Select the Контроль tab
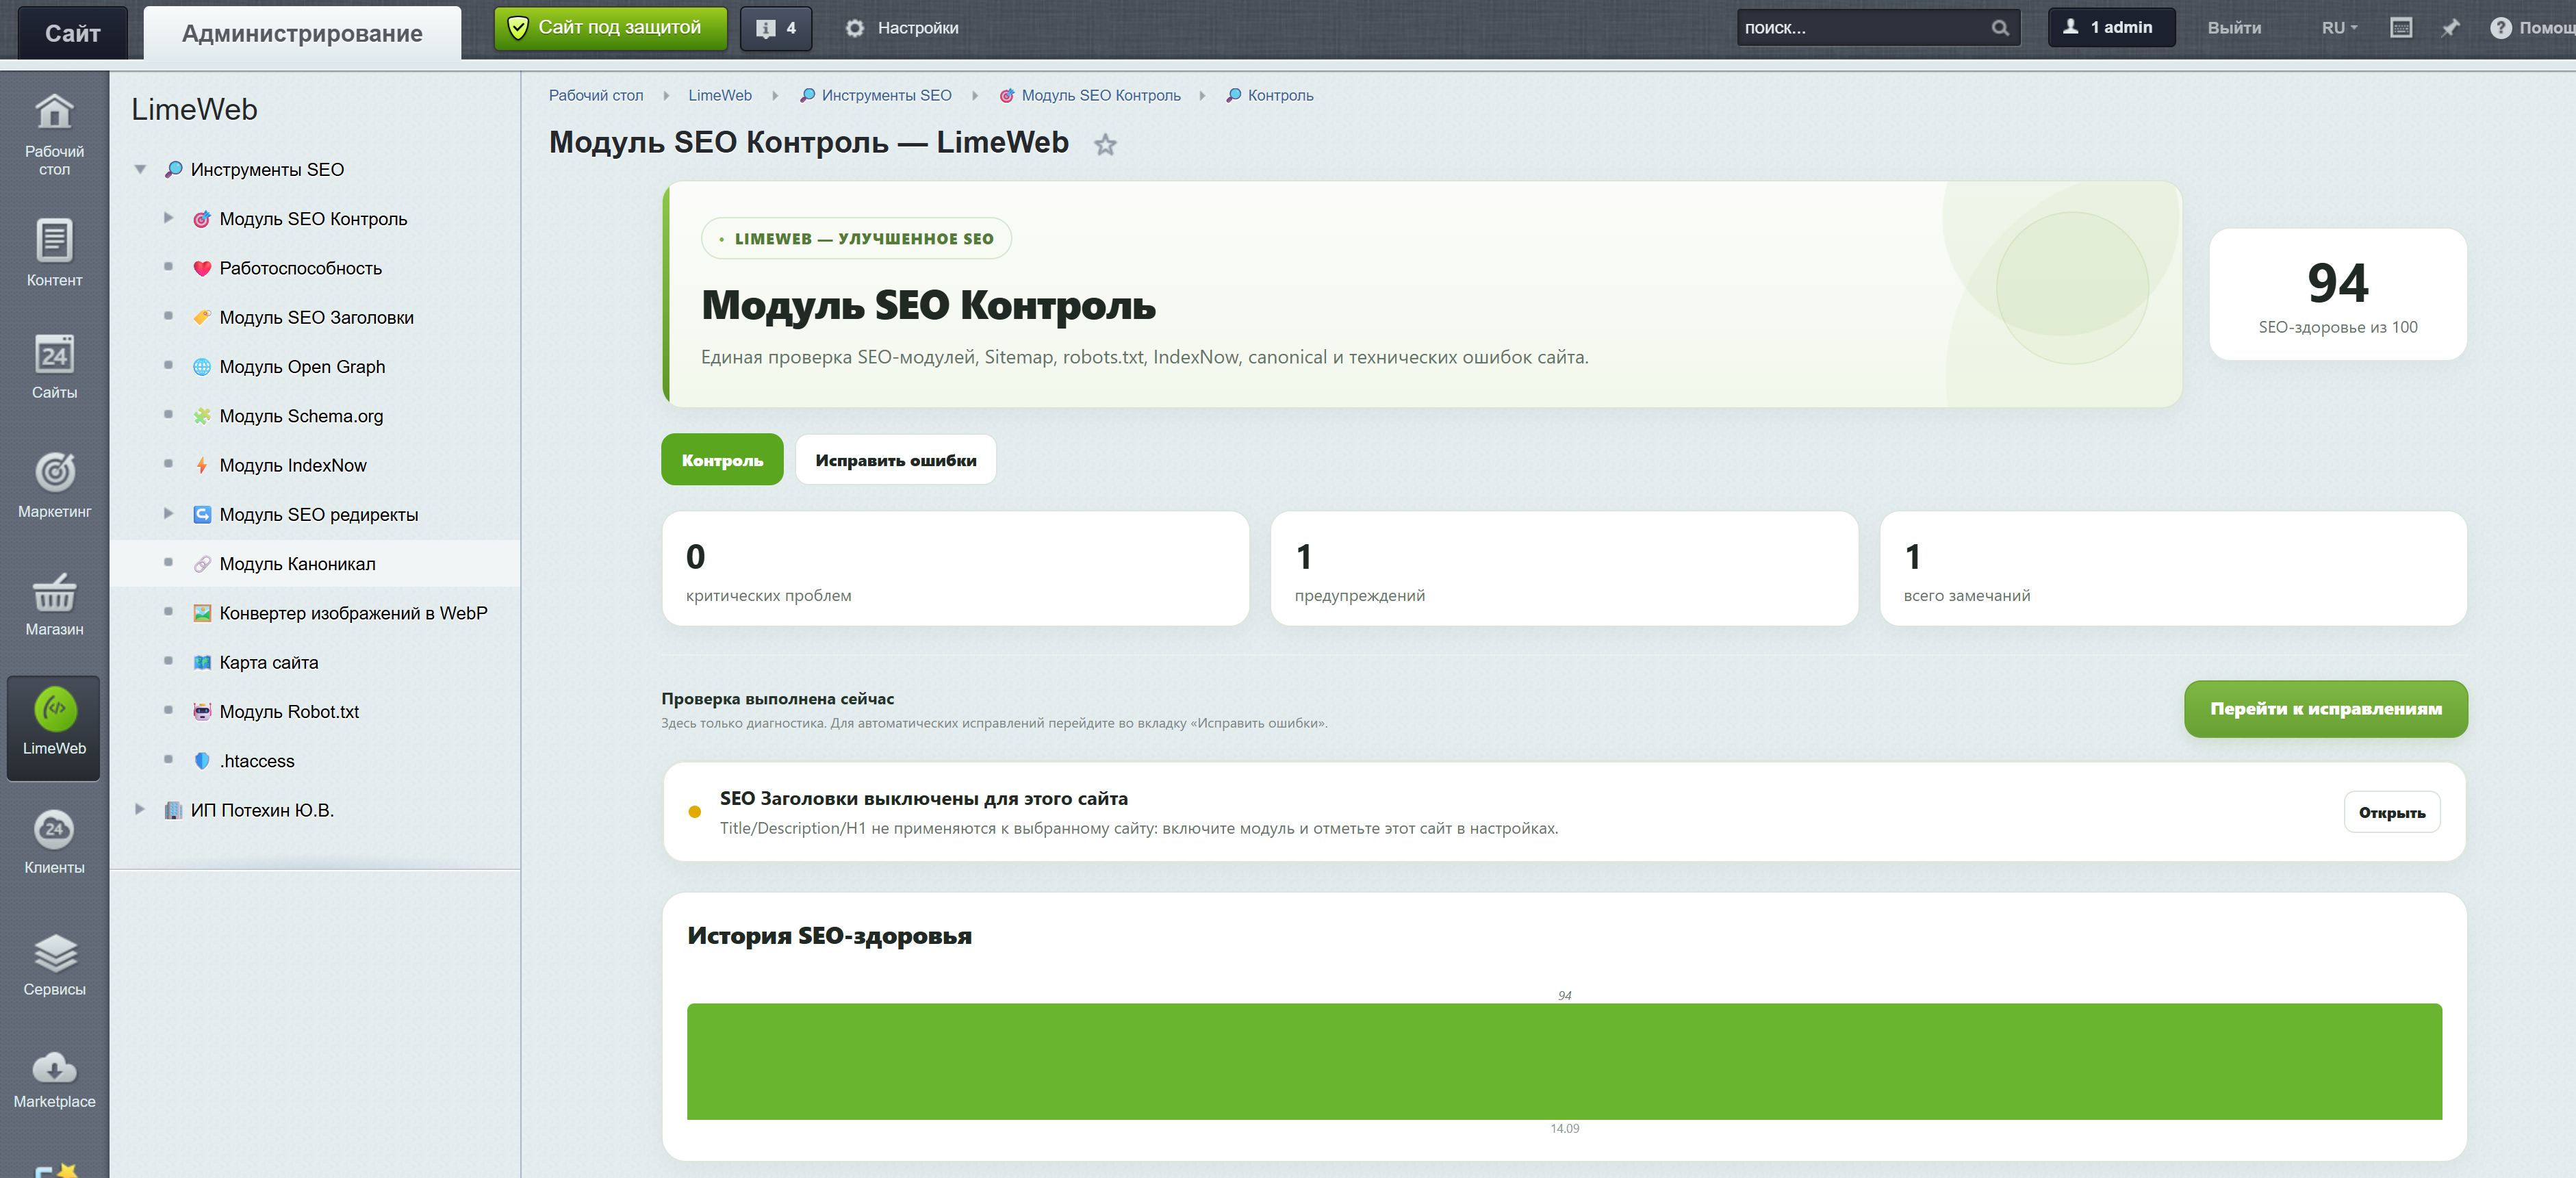 pyautogui.click(x=722, y=460)
